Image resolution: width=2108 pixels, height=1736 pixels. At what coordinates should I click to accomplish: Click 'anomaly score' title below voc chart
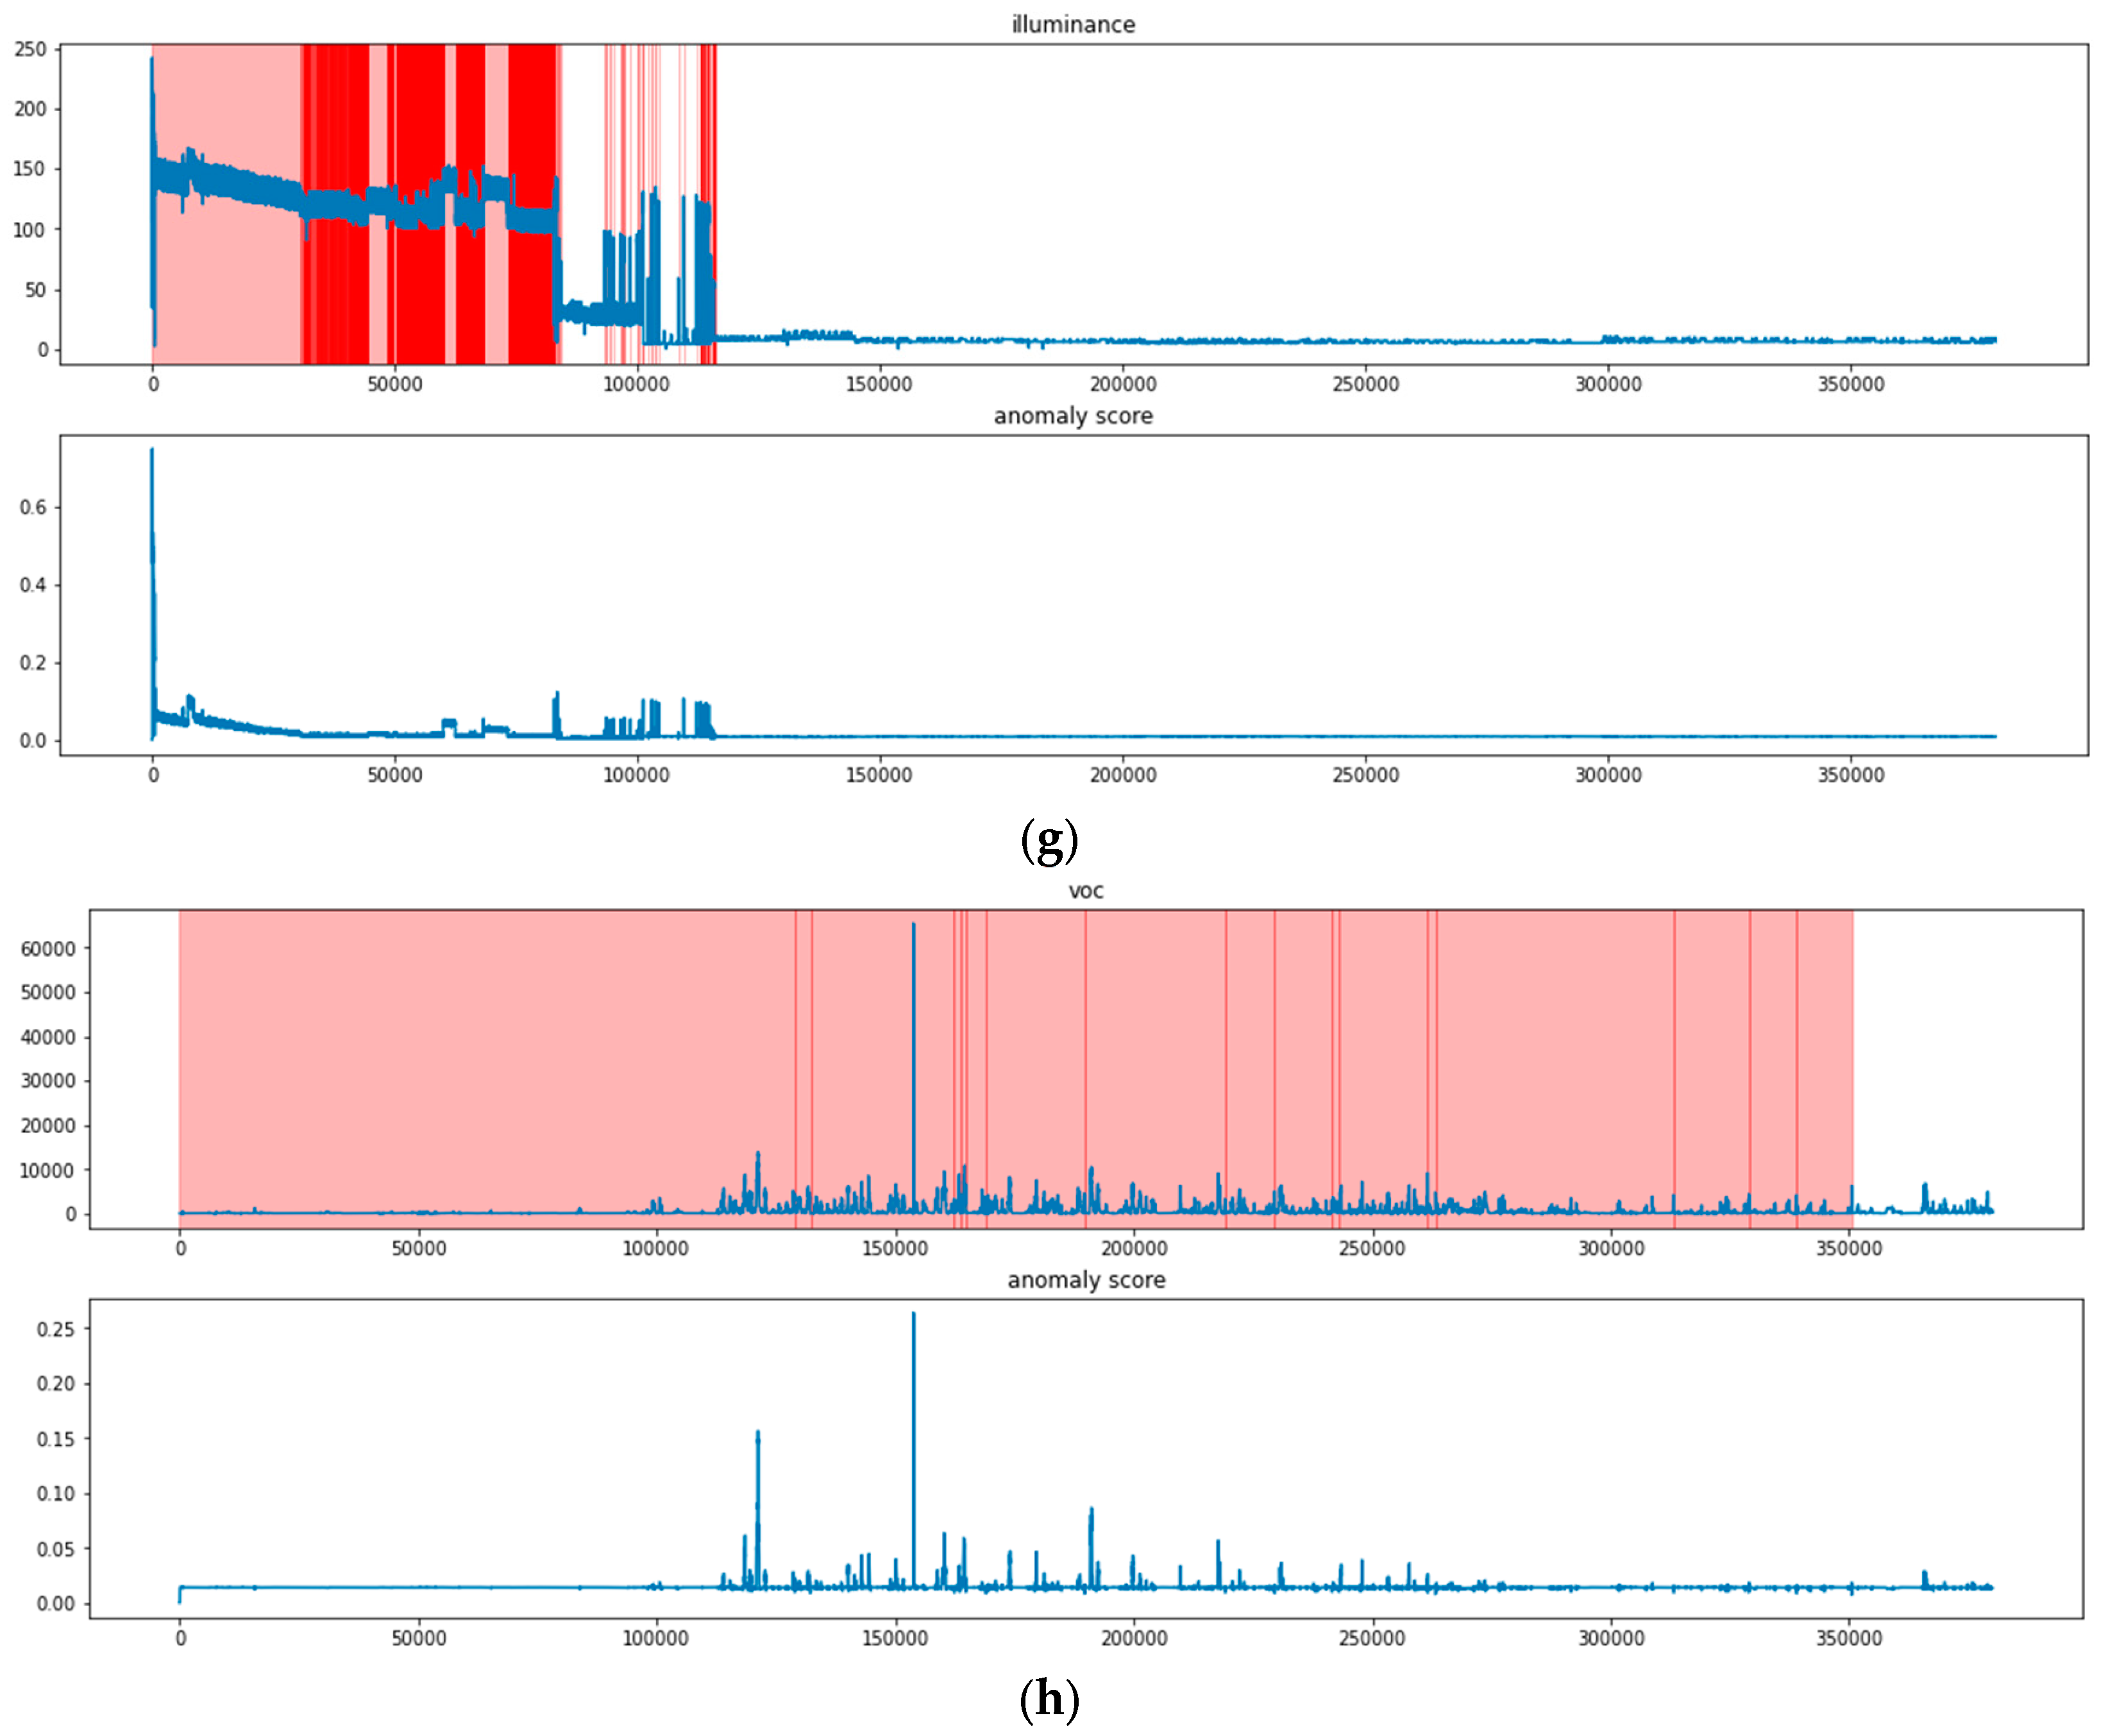[x=1086, y=1280]
